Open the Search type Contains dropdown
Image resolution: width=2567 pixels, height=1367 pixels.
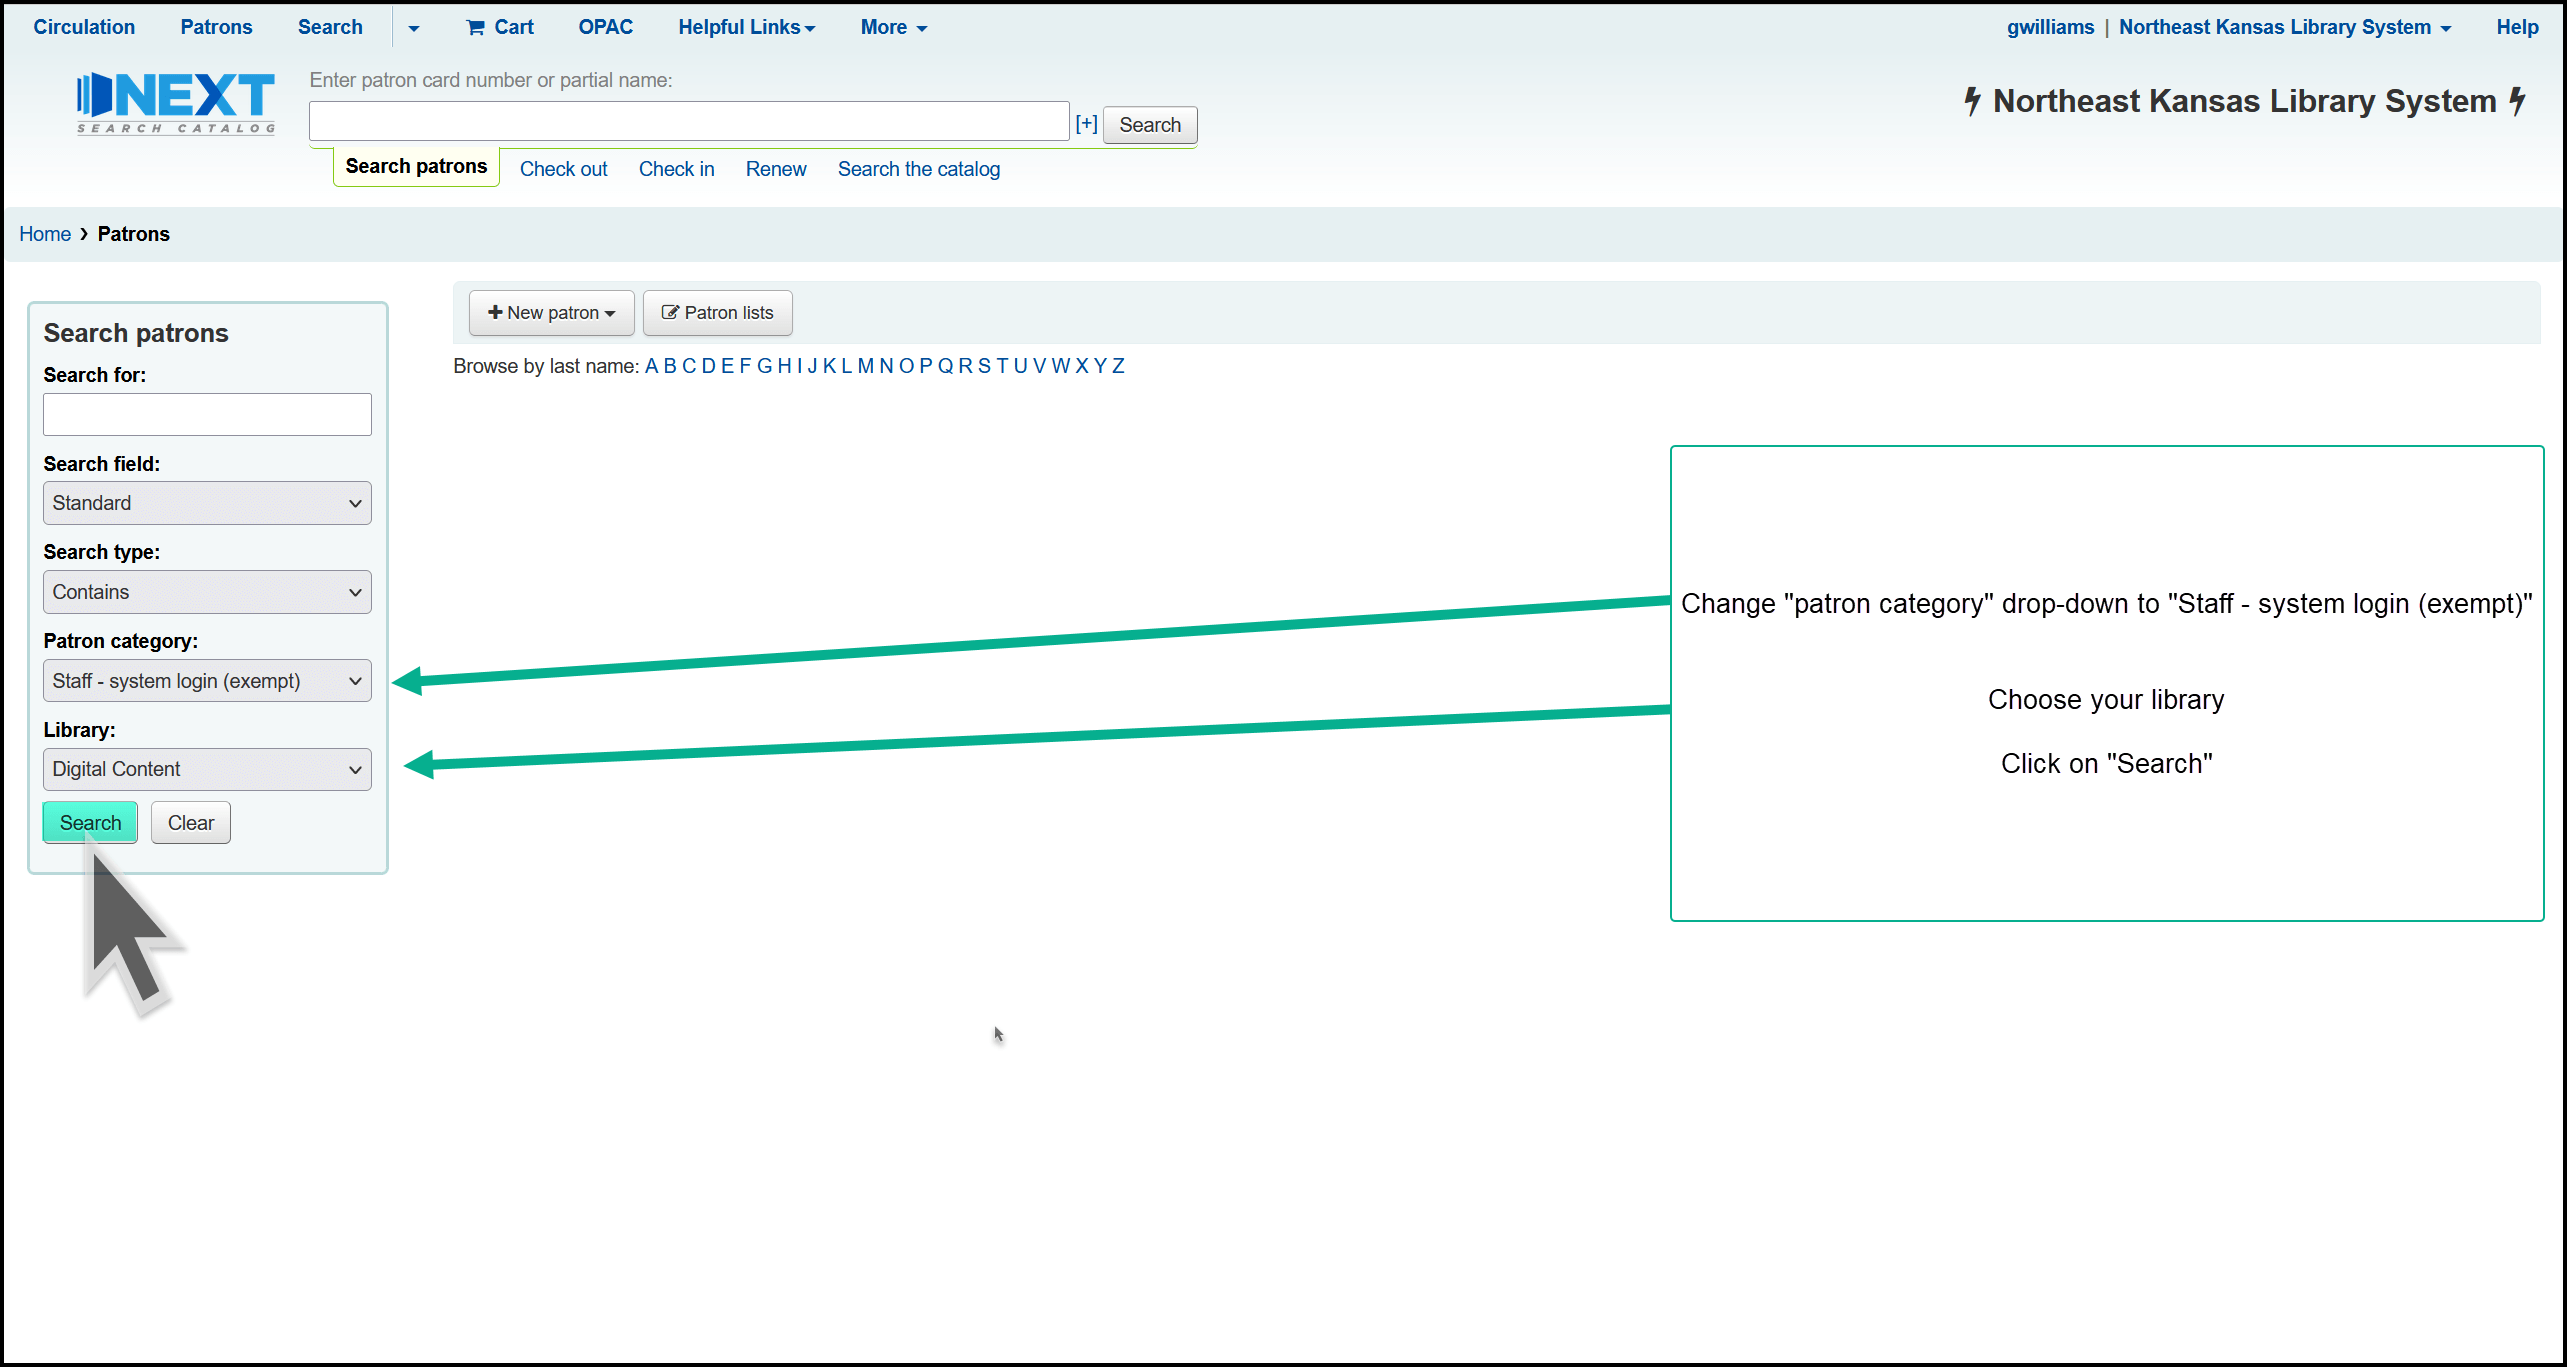[207, 592]
